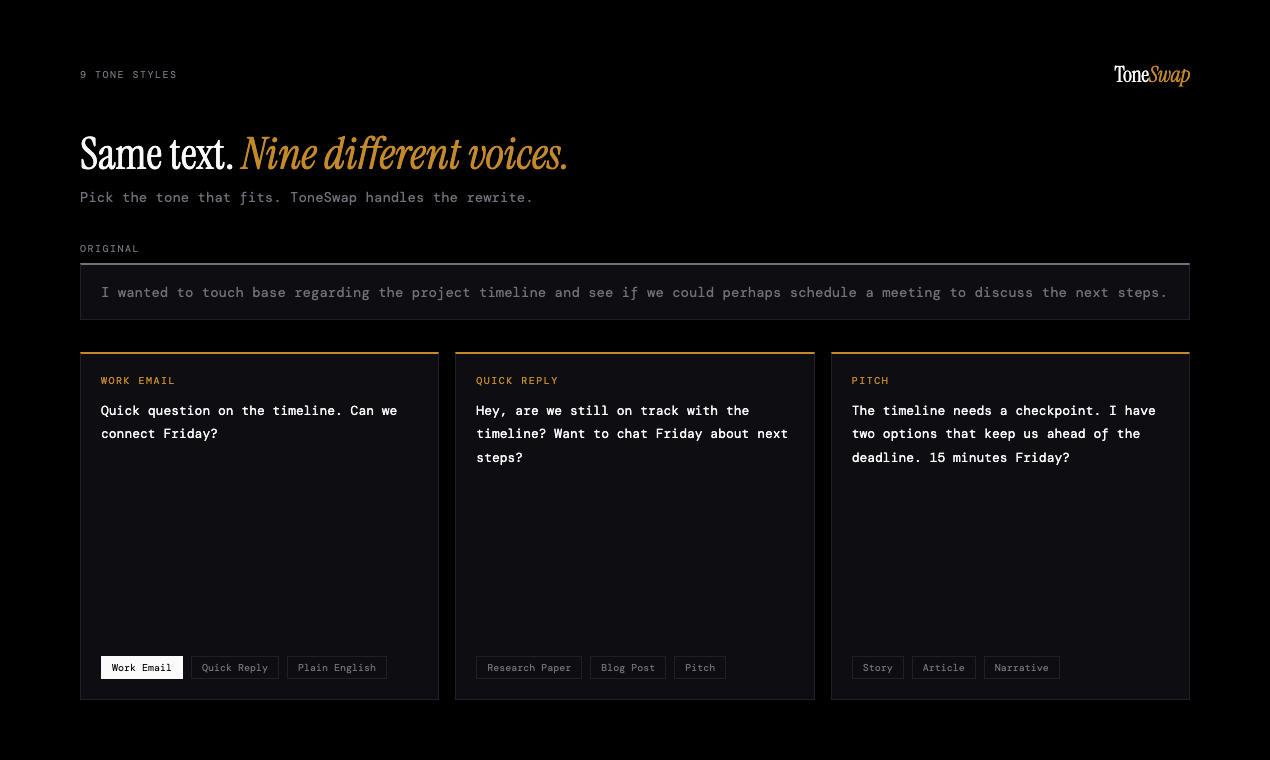Pick the Narrative tone chip
The width and height of the screenshot is (1270, 760).
coord(1021,667)
